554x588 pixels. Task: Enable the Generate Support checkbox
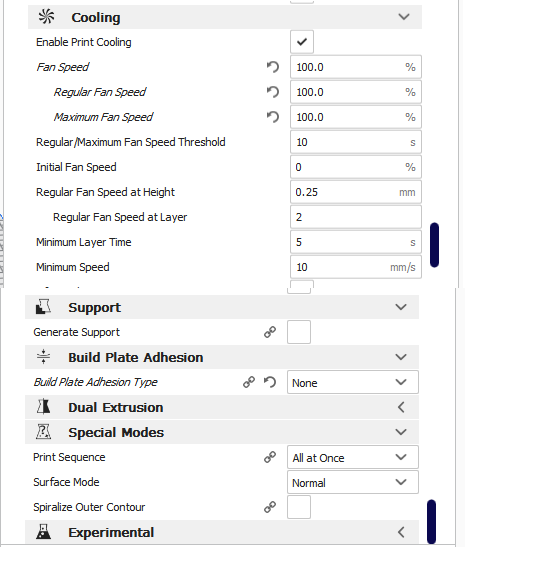click(x=299, y=332)
